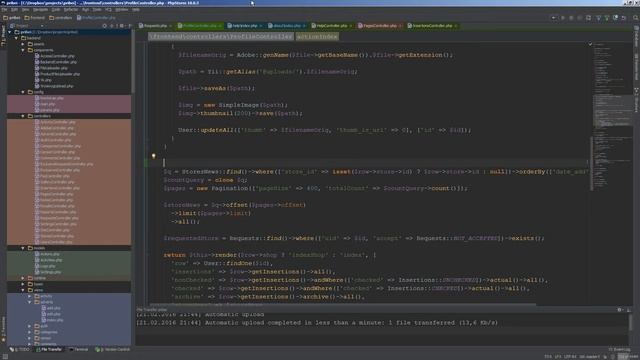Open the Refactor menu
This screenshot has height=360, width=640.
pyautogui.click(x=71, y=10)
